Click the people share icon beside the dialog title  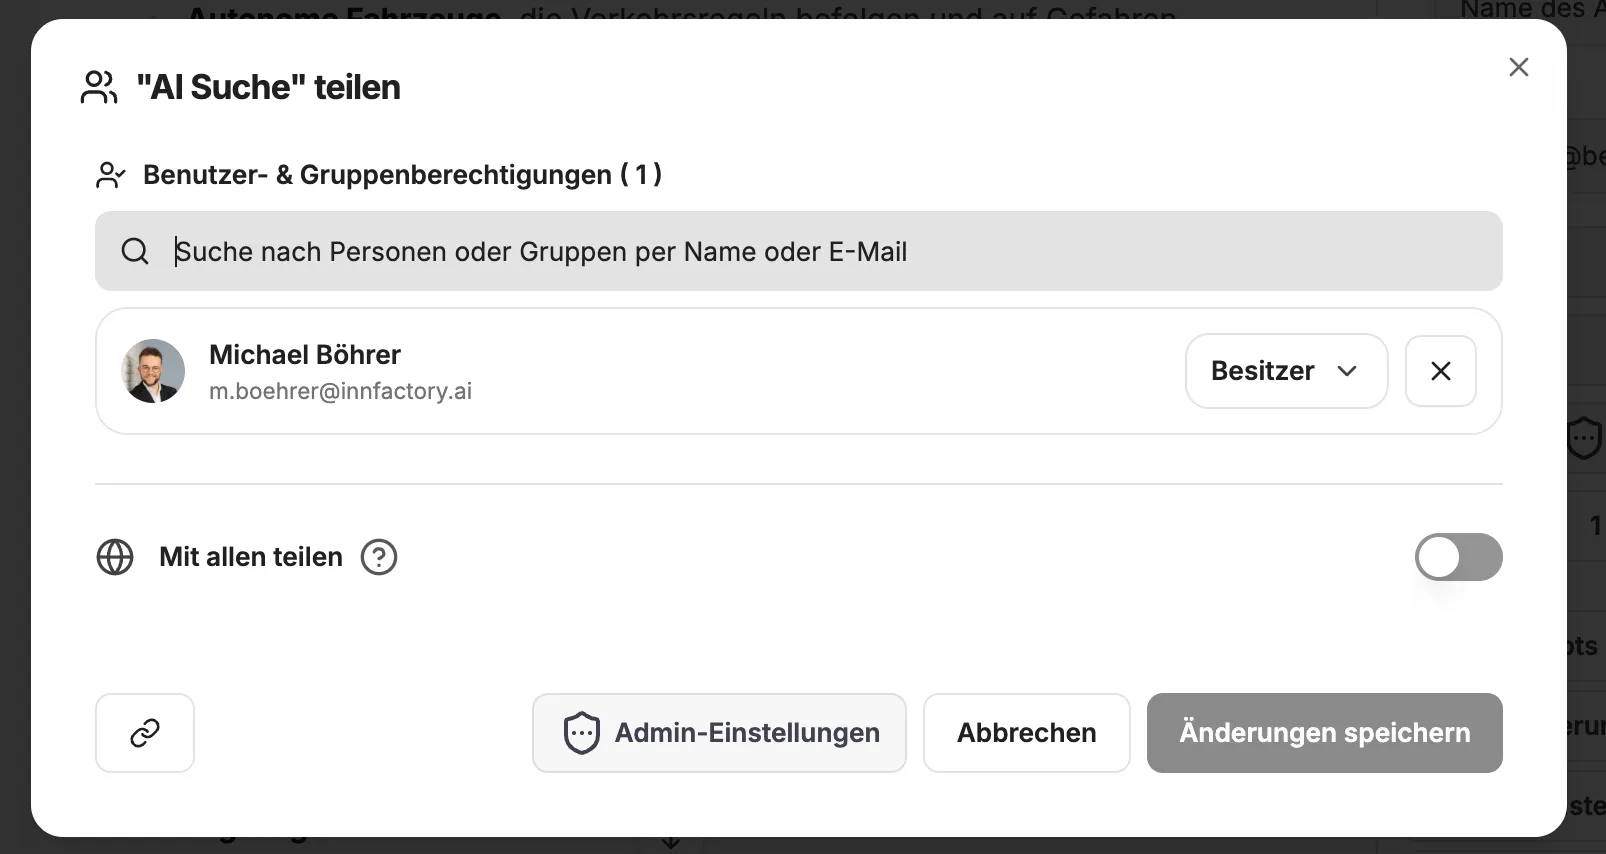pos(99,87)
